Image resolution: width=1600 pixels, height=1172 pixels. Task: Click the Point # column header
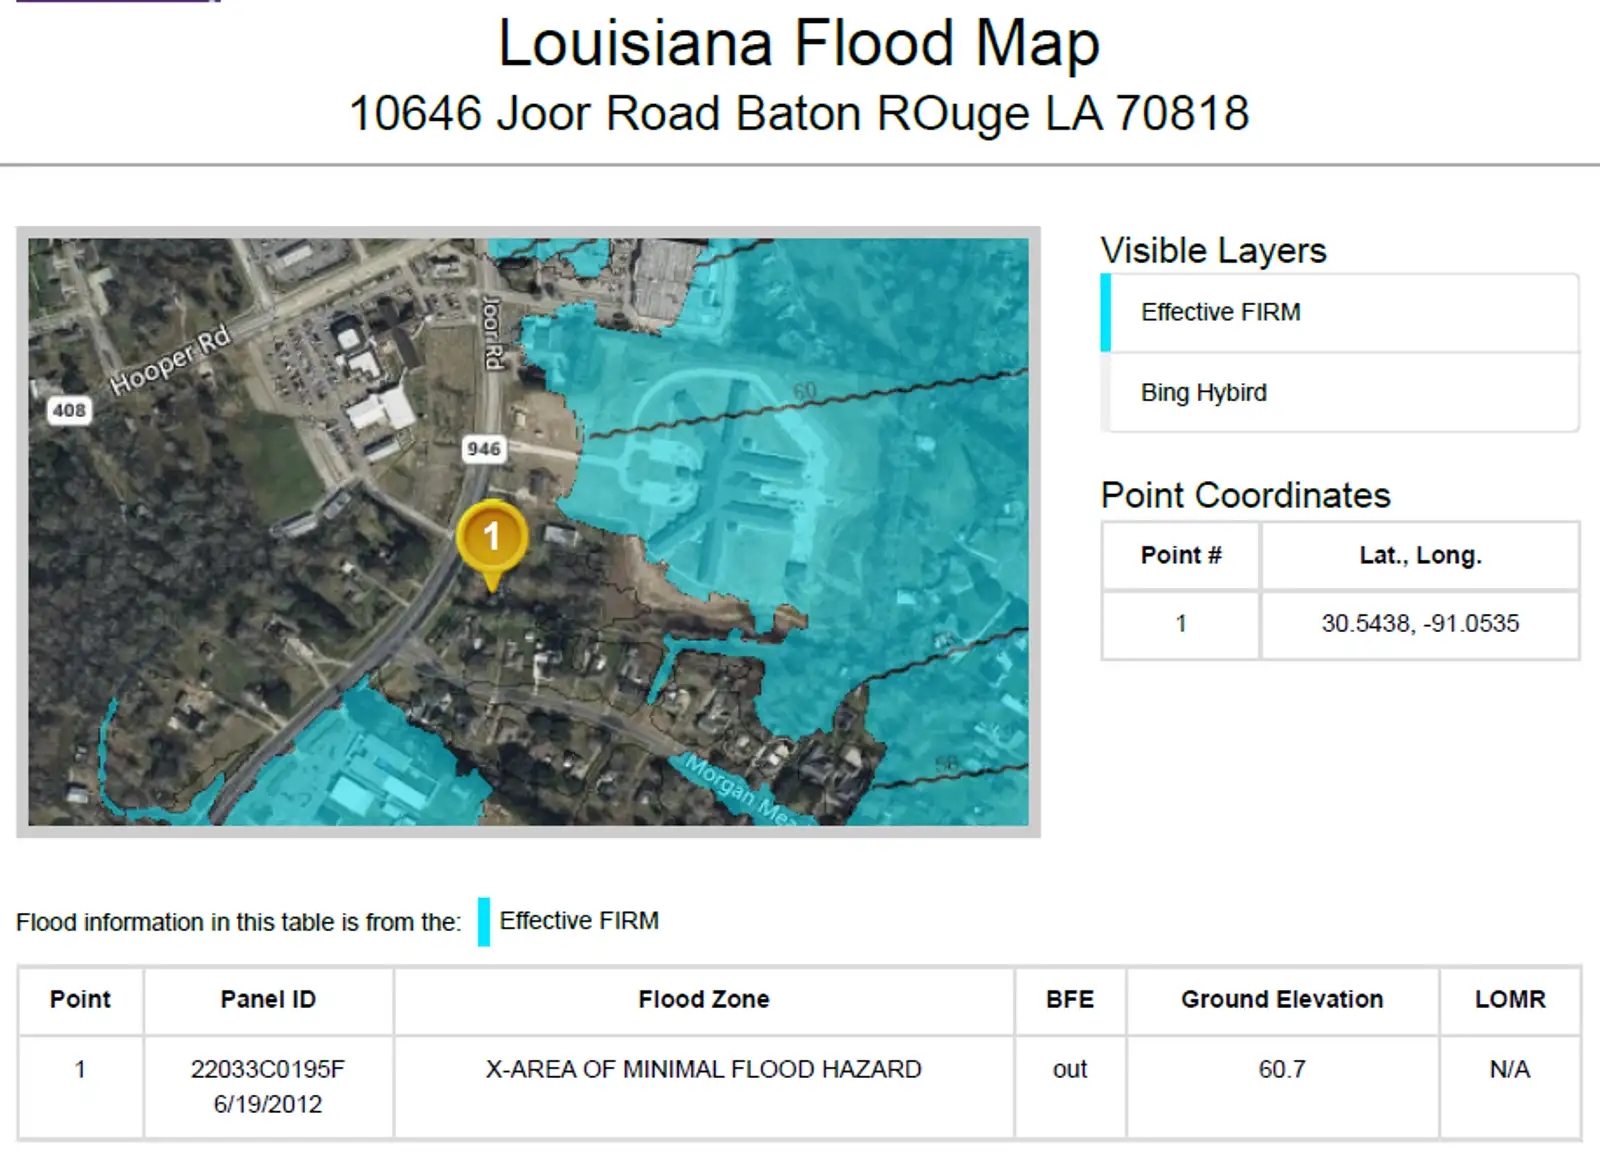pos(1181,555)
